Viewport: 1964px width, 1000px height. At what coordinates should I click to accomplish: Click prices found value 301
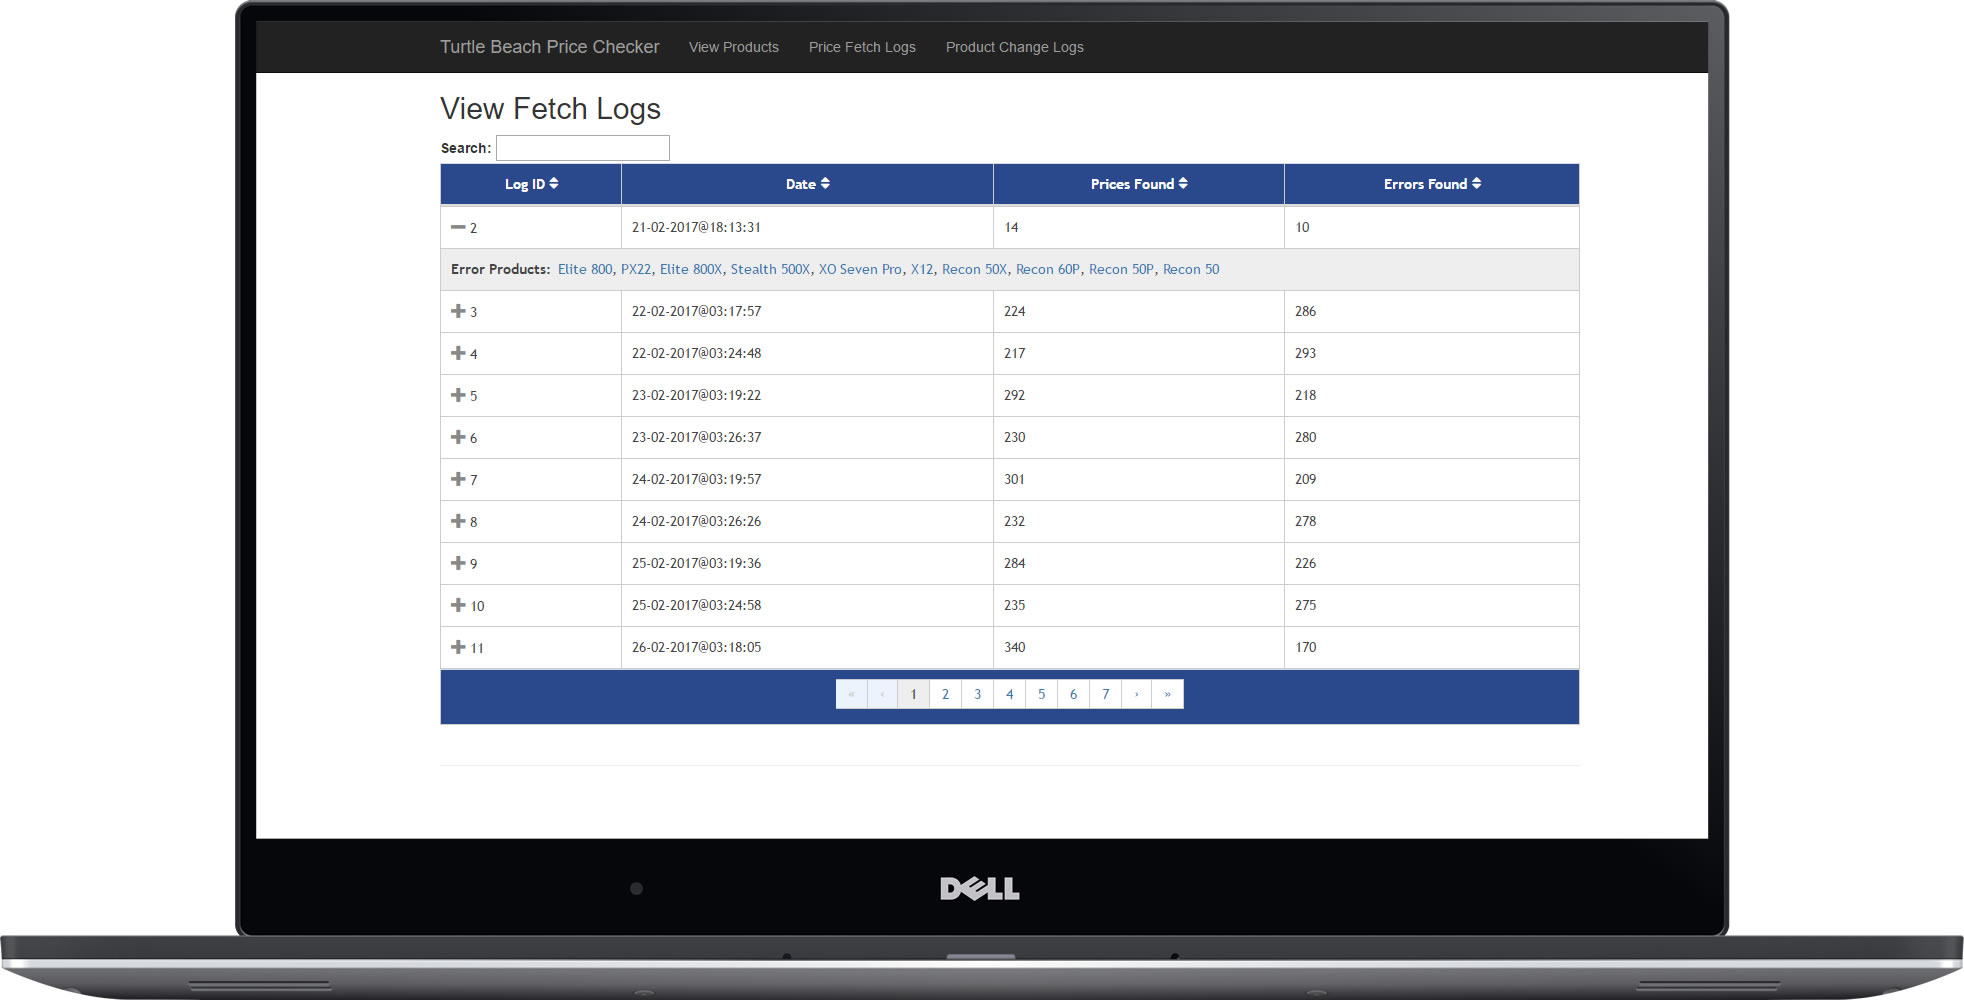click(1014, 479)
